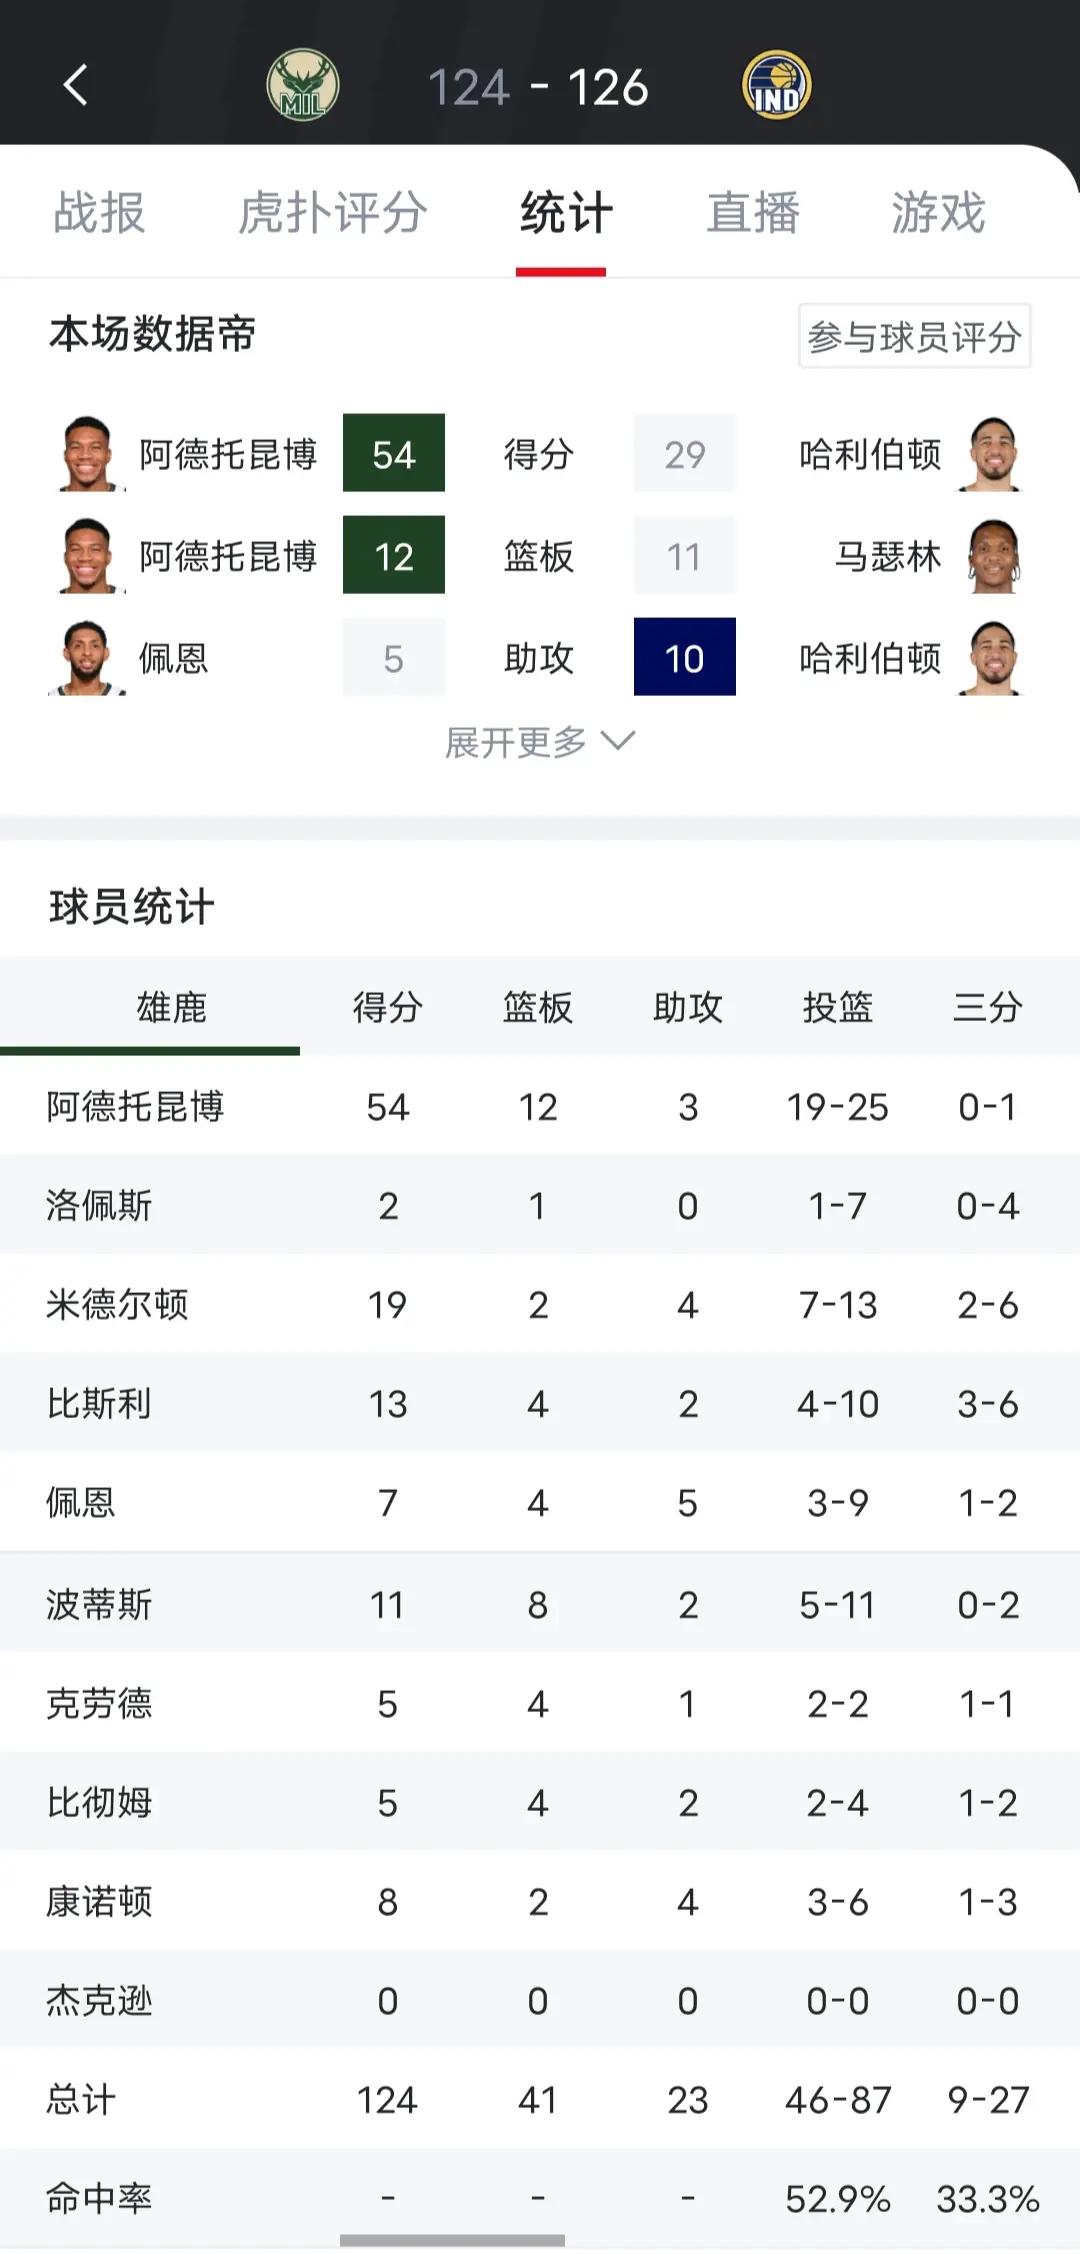The width and height of the screenshot is (1080, 2254).
Task: Open the 得分 column header to sort
Action: pyautogui.click(x=388, y=1009)
